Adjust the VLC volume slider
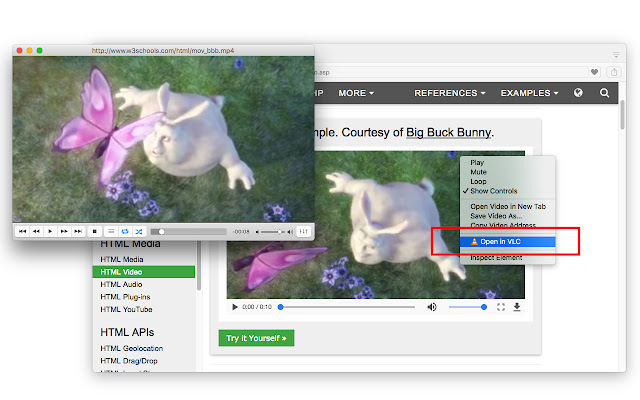Image resolution: width=640 pixels, height=400 pixels. (270, 231)
